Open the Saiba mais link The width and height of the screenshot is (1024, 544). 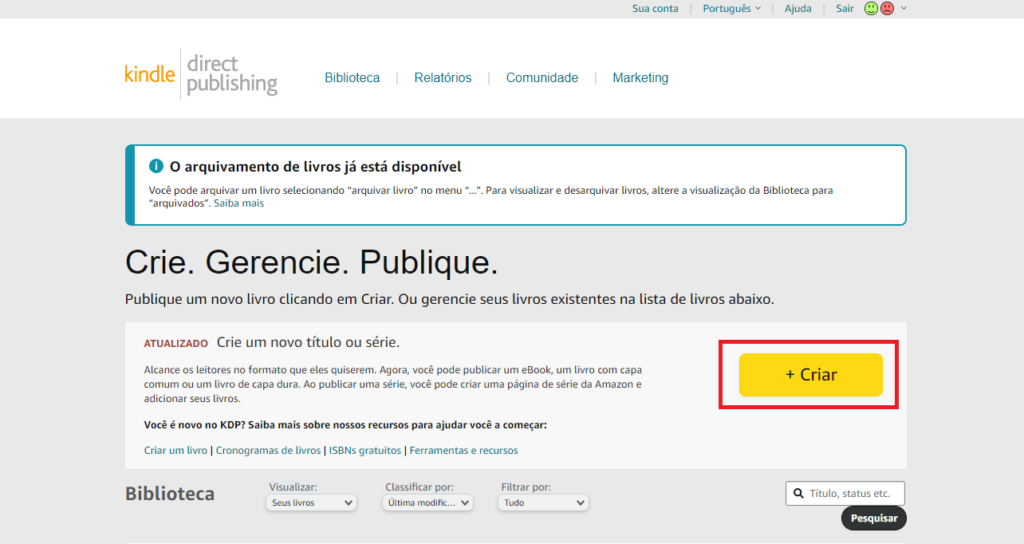(239, 203)
